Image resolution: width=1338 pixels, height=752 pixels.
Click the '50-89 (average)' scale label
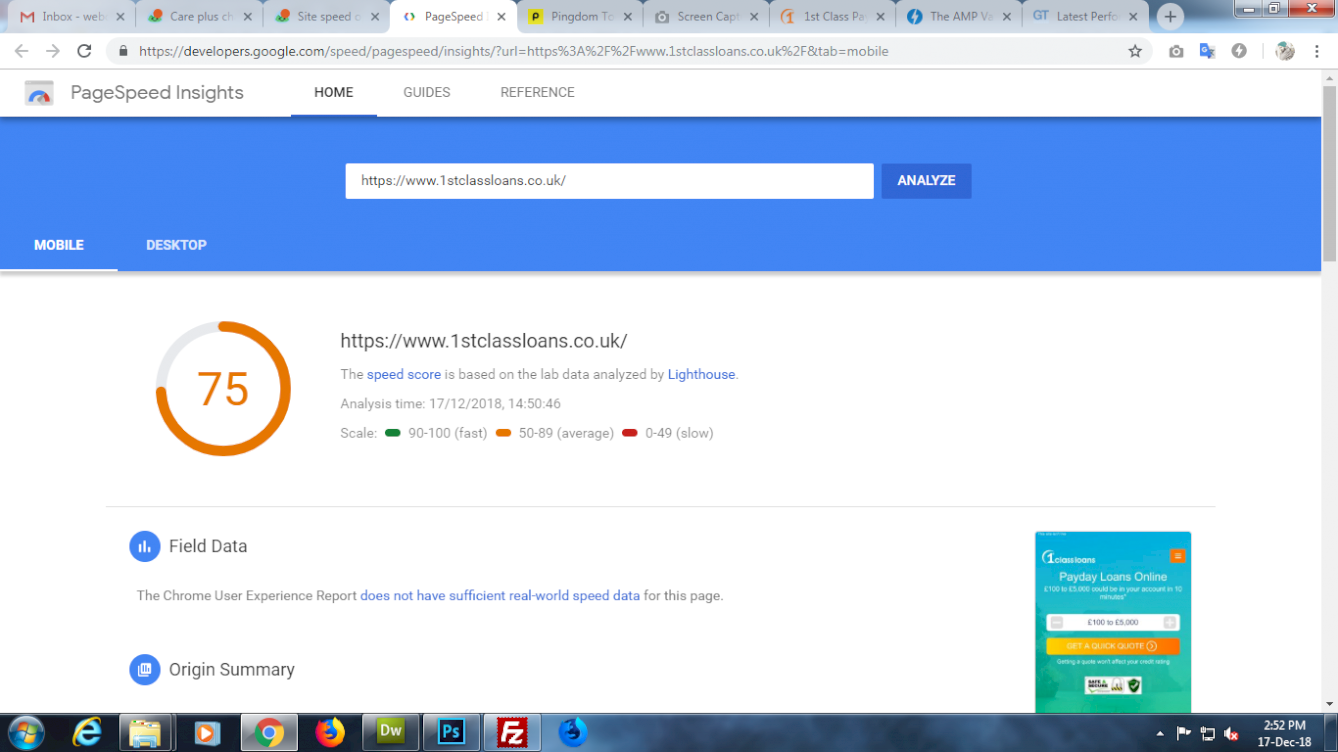click(x=566, y=433)
